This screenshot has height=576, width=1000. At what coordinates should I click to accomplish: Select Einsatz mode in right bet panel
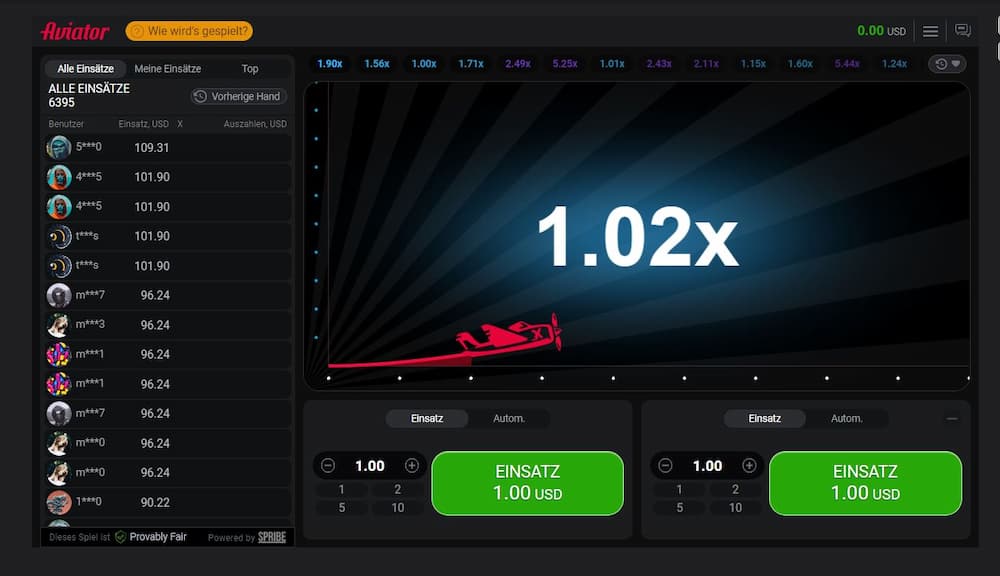(764, 419)
